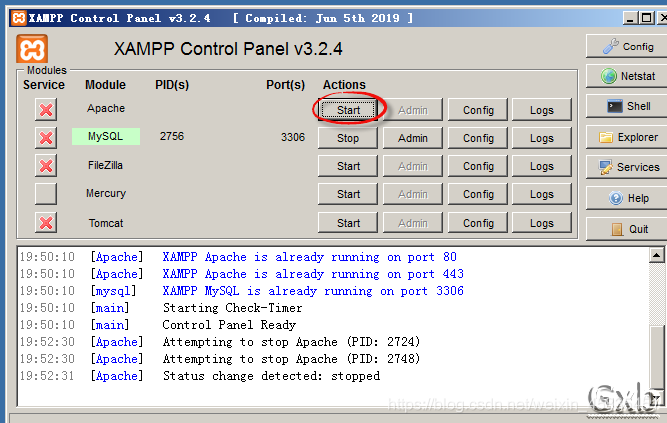
Task: Maximize the XAMPP Control Panel window
Action: (x=647, y=18)
